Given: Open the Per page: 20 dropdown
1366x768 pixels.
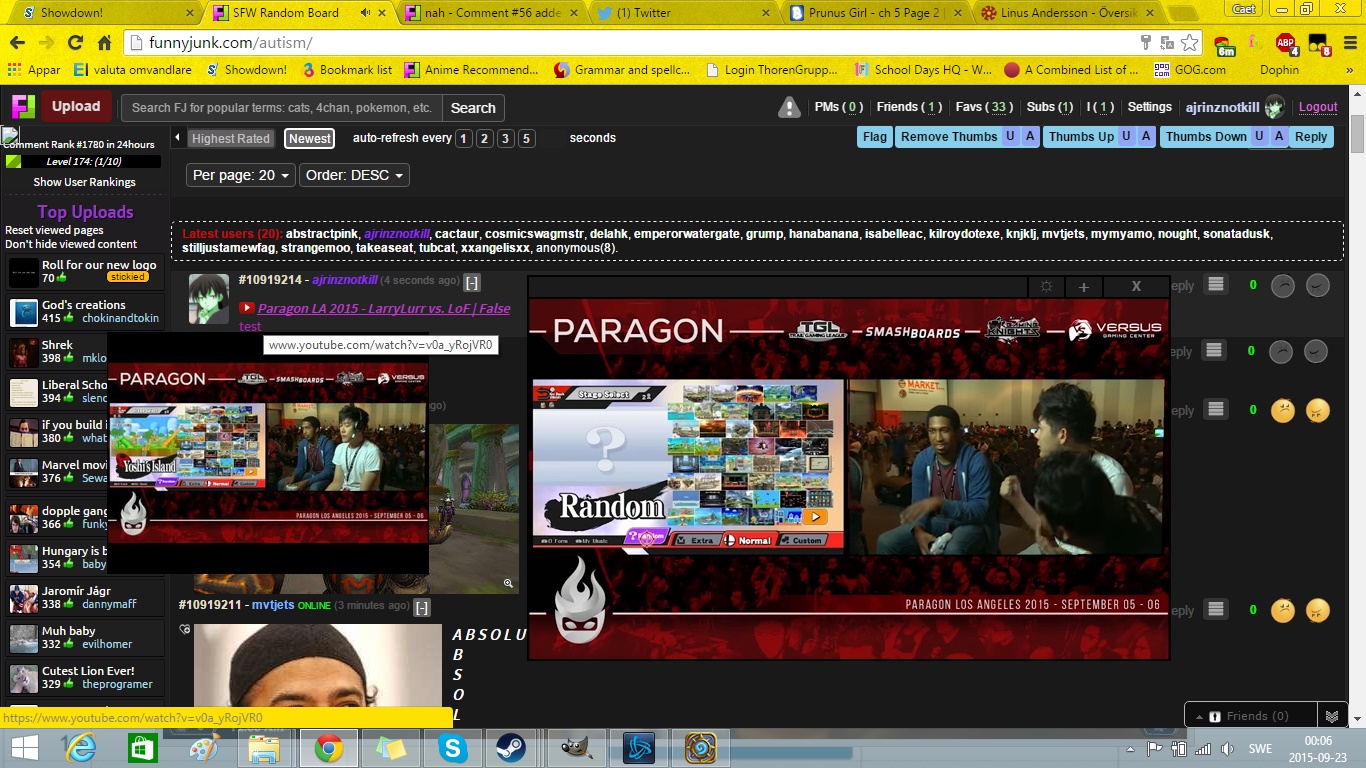Looking at the screenshot, I should [241, 175].
